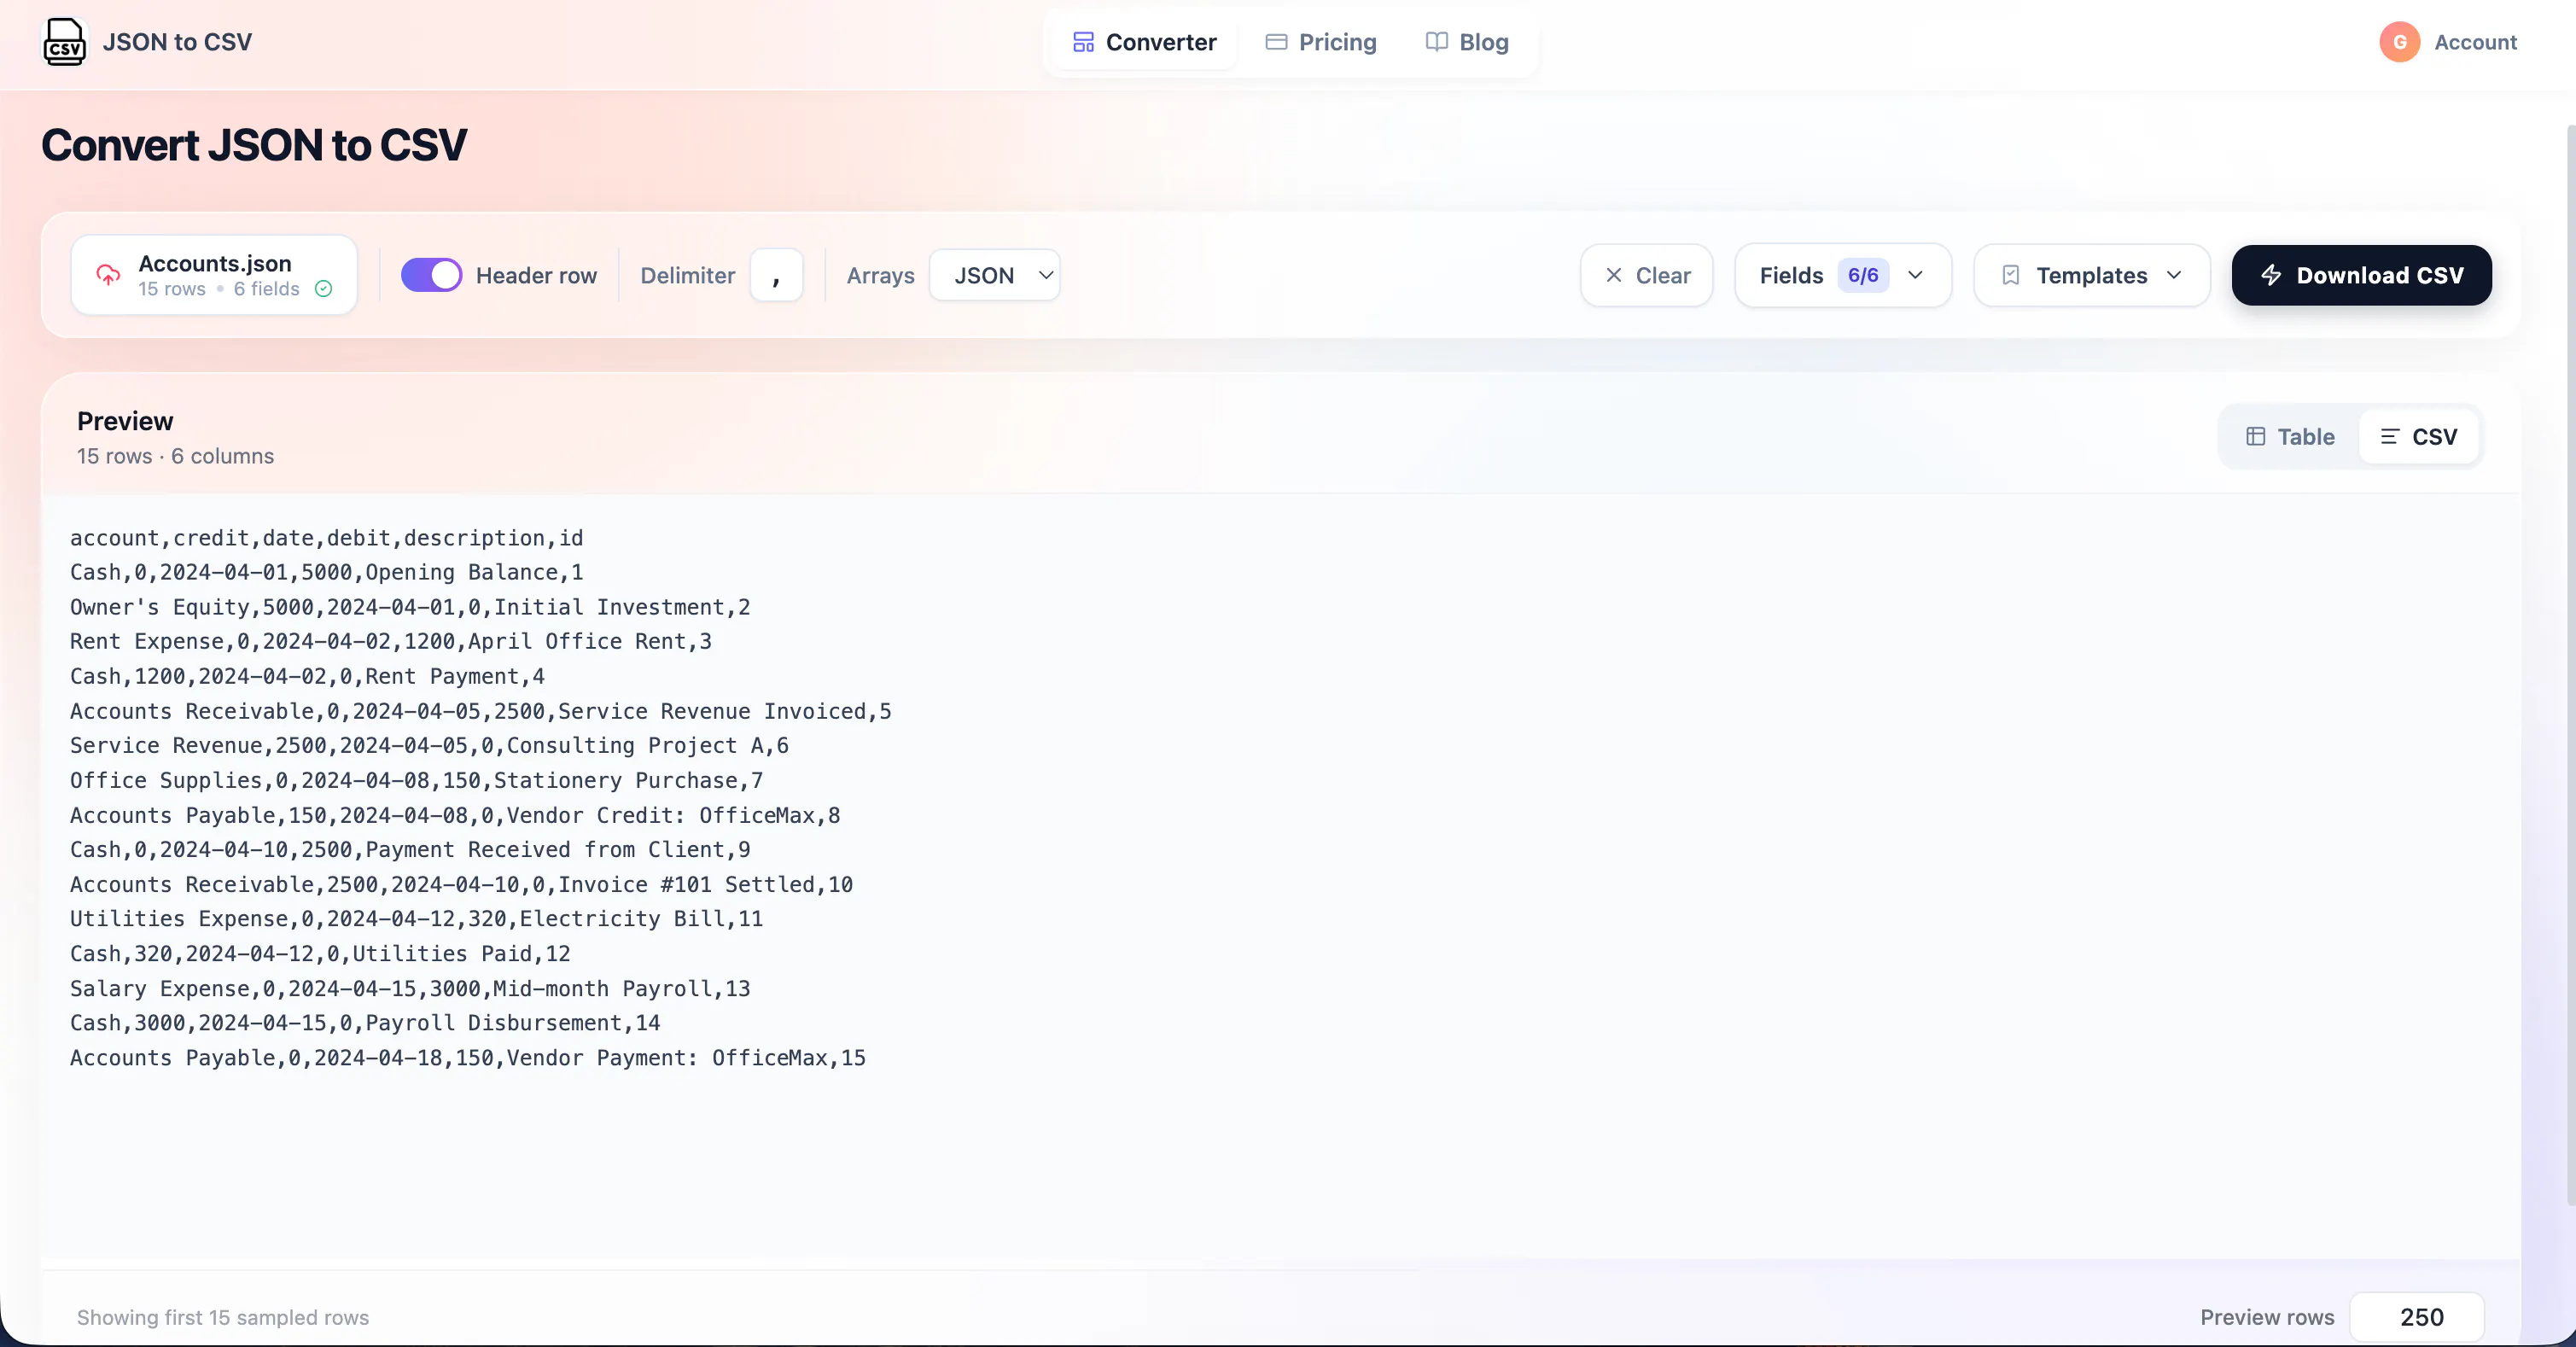This screenshot has height=1347, width=2576.
Task: Click the lines icon beside CSV view
Action: [x=2389, y=436]
